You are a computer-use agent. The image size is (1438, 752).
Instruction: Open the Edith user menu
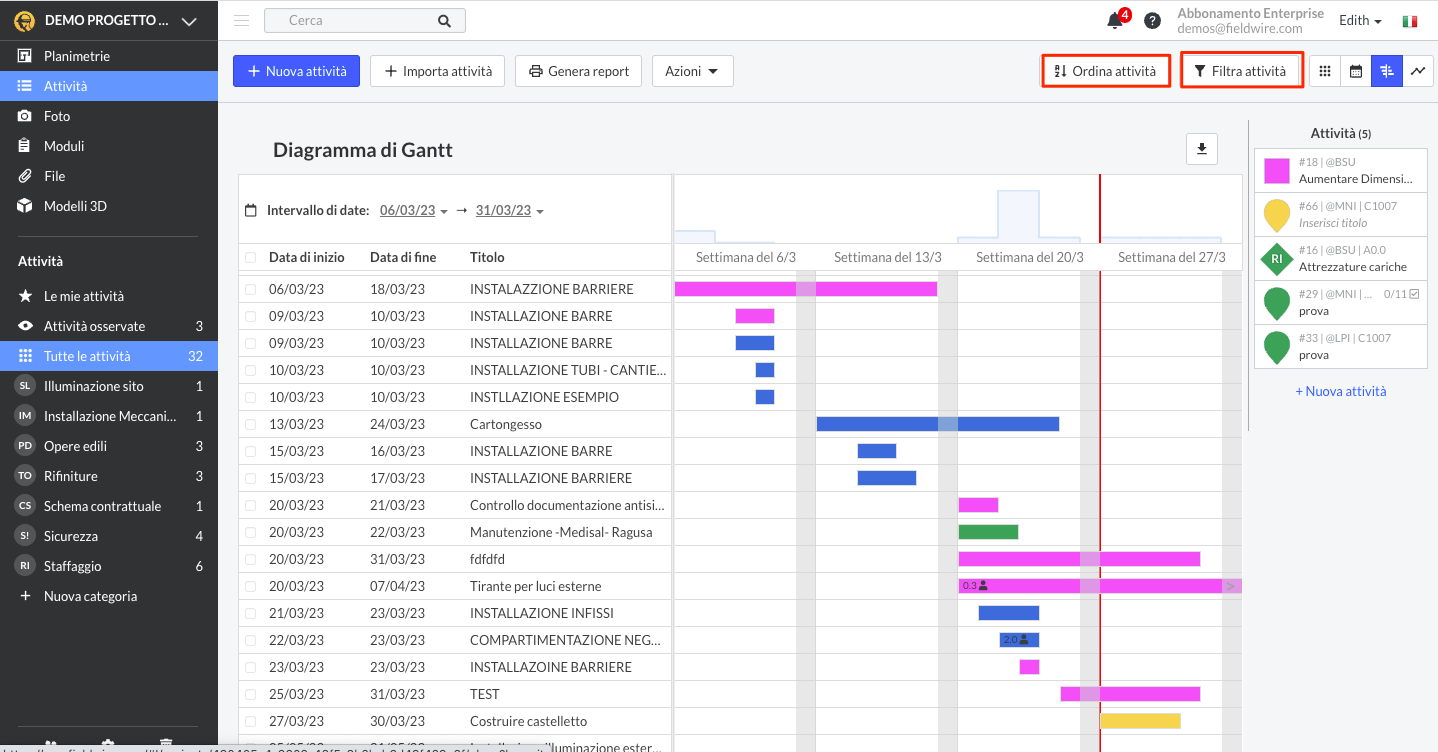pos(1360,21)
